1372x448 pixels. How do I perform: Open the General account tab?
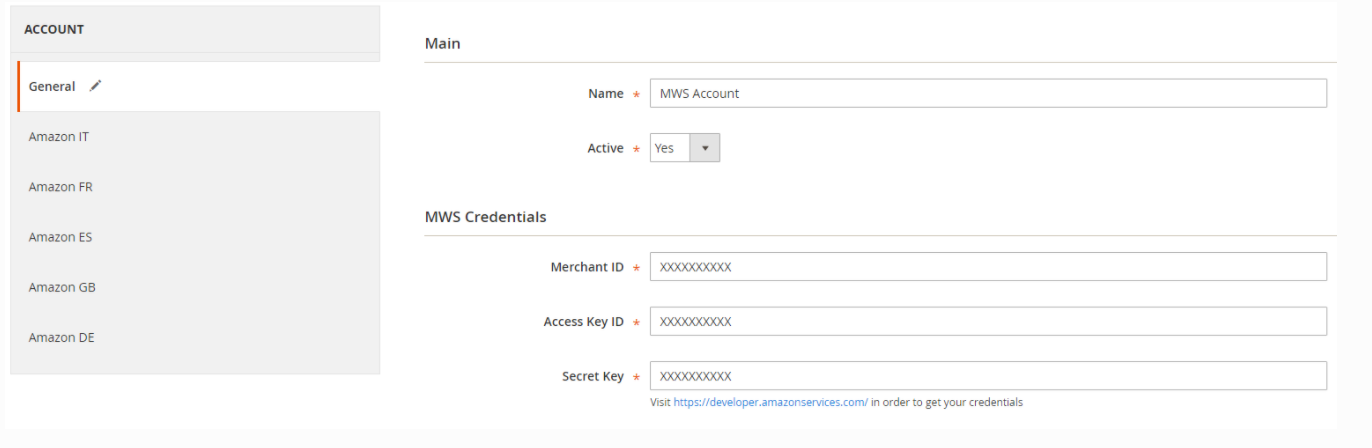[198, 86]
